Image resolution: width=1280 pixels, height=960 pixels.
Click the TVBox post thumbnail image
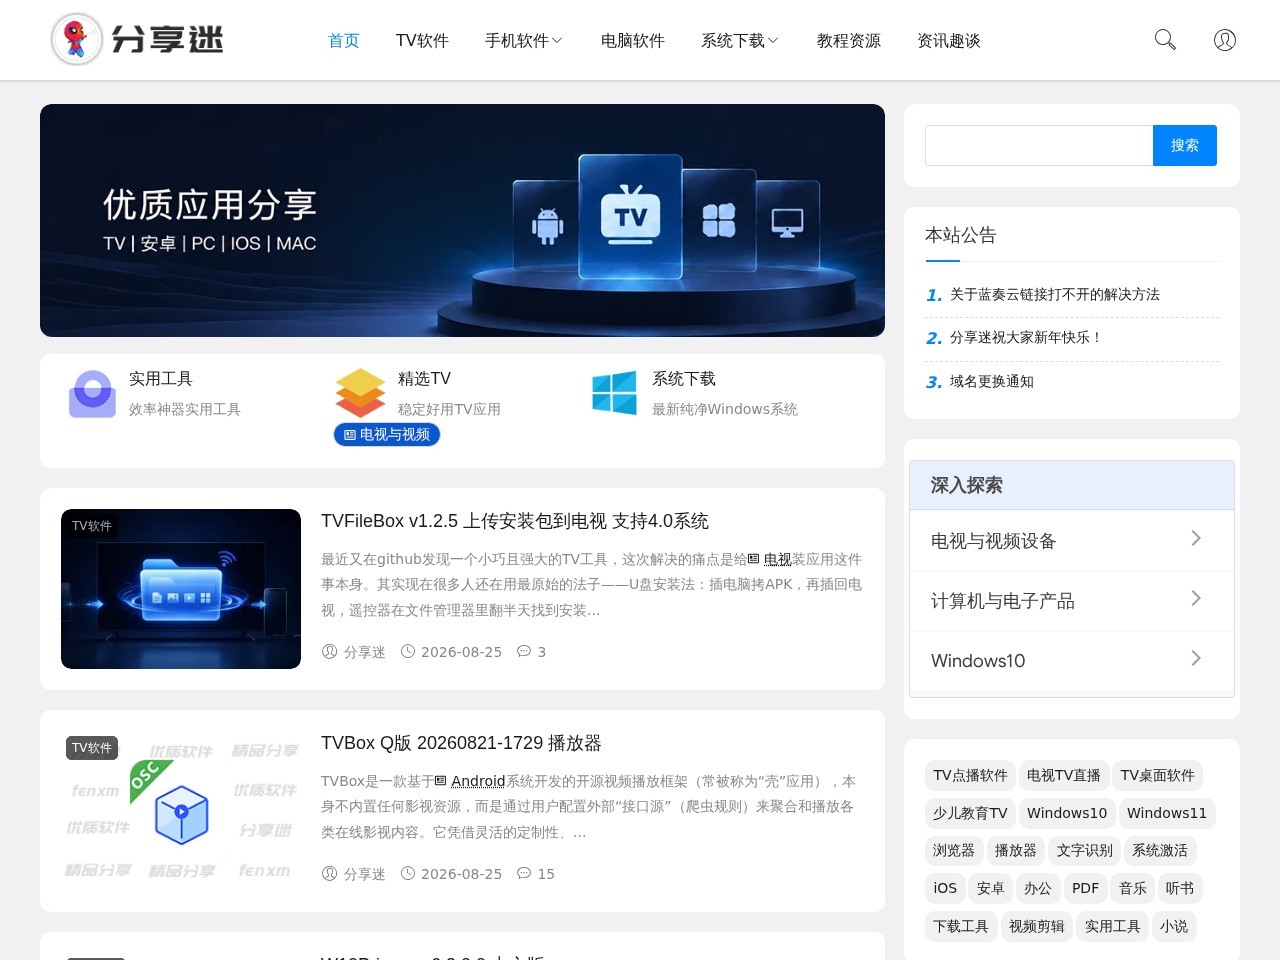[181, 811]
